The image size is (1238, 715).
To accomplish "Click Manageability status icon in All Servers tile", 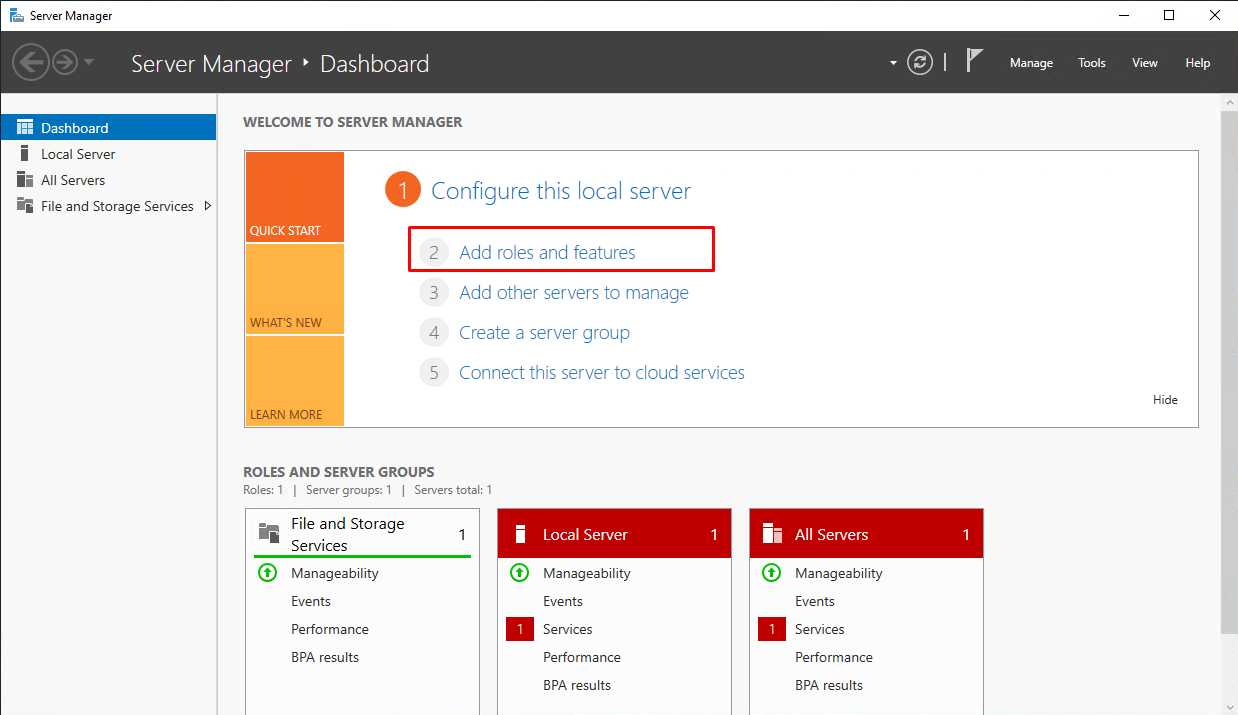I will click(771, 573).
